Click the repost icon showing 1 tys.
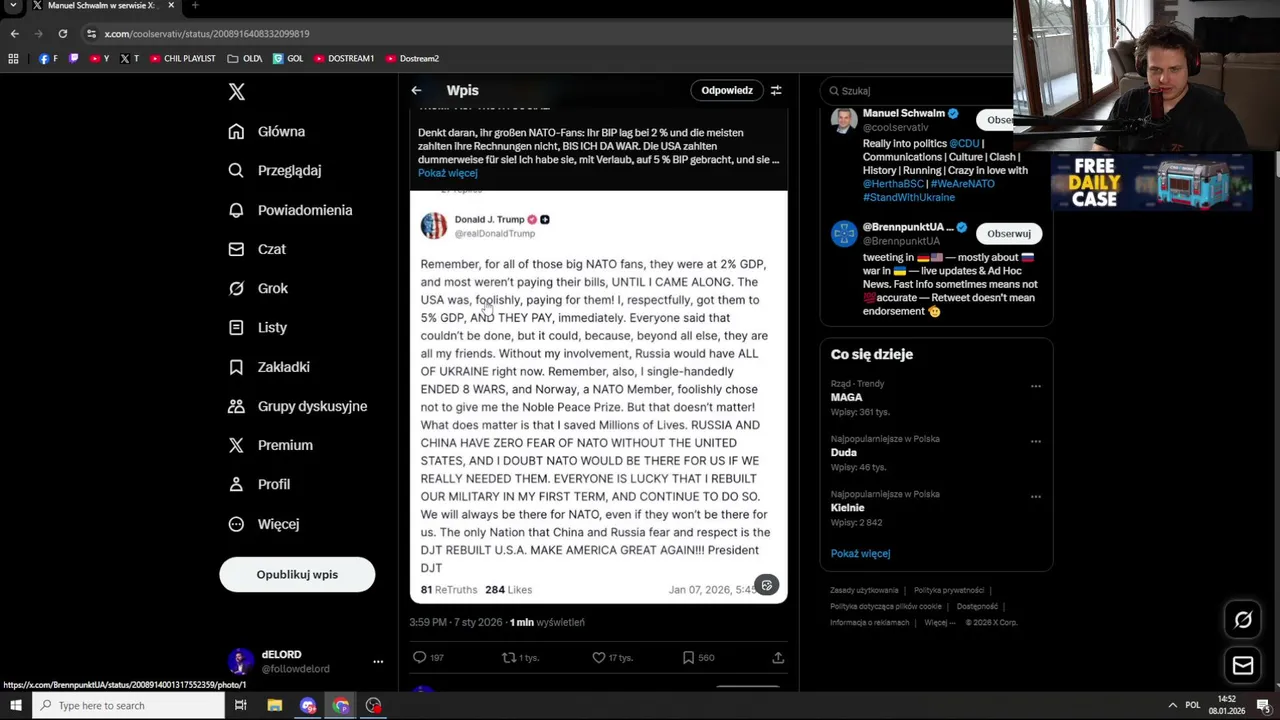Image resolution: width=1280 pixels, height=720 pixels. tap(520, 657)
